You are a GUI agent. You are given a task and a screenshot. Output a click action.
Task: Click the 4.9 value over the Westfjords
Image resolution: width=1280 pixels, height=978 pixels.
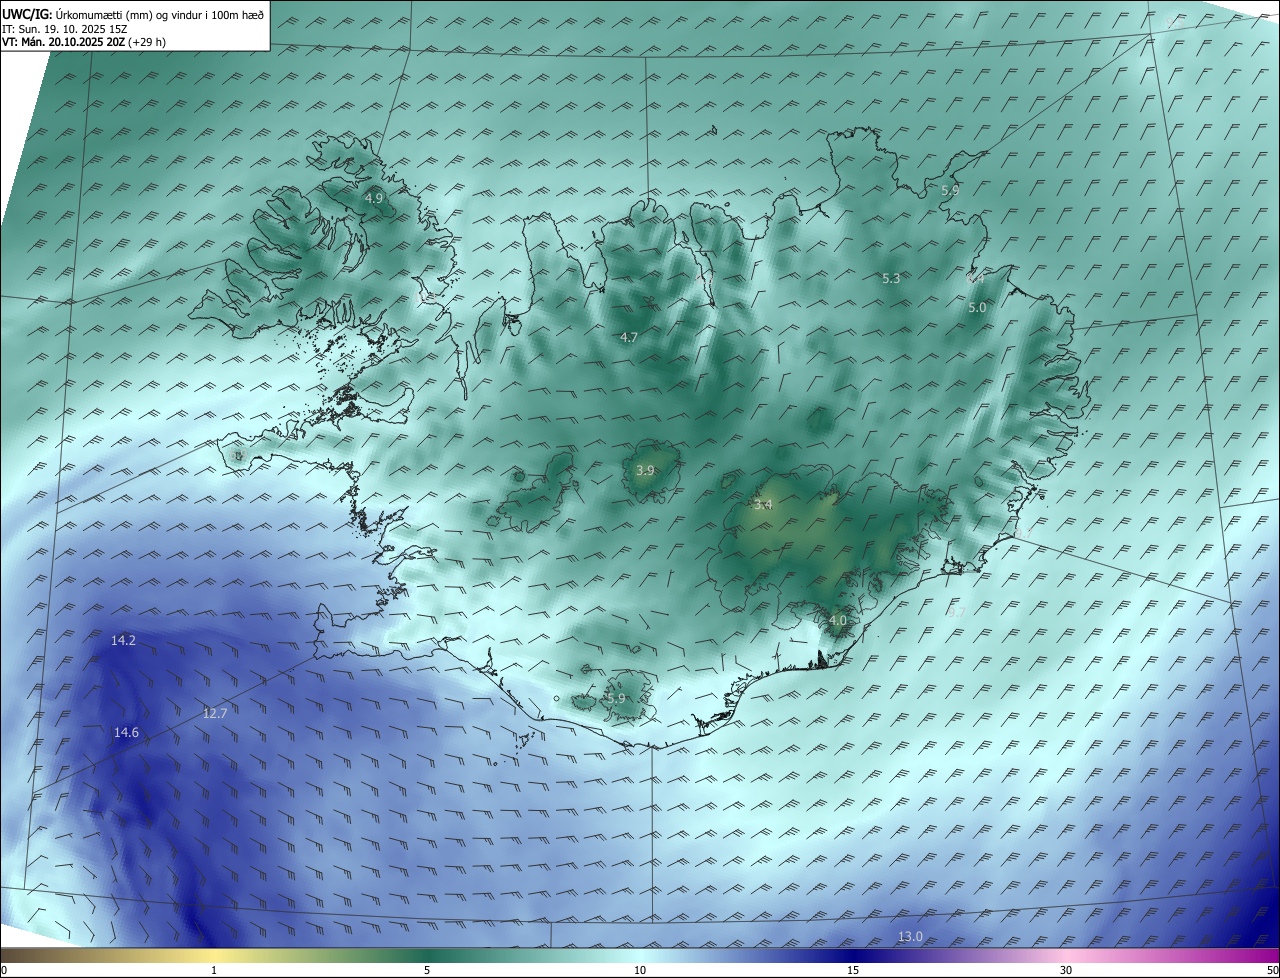pos(373,198)
